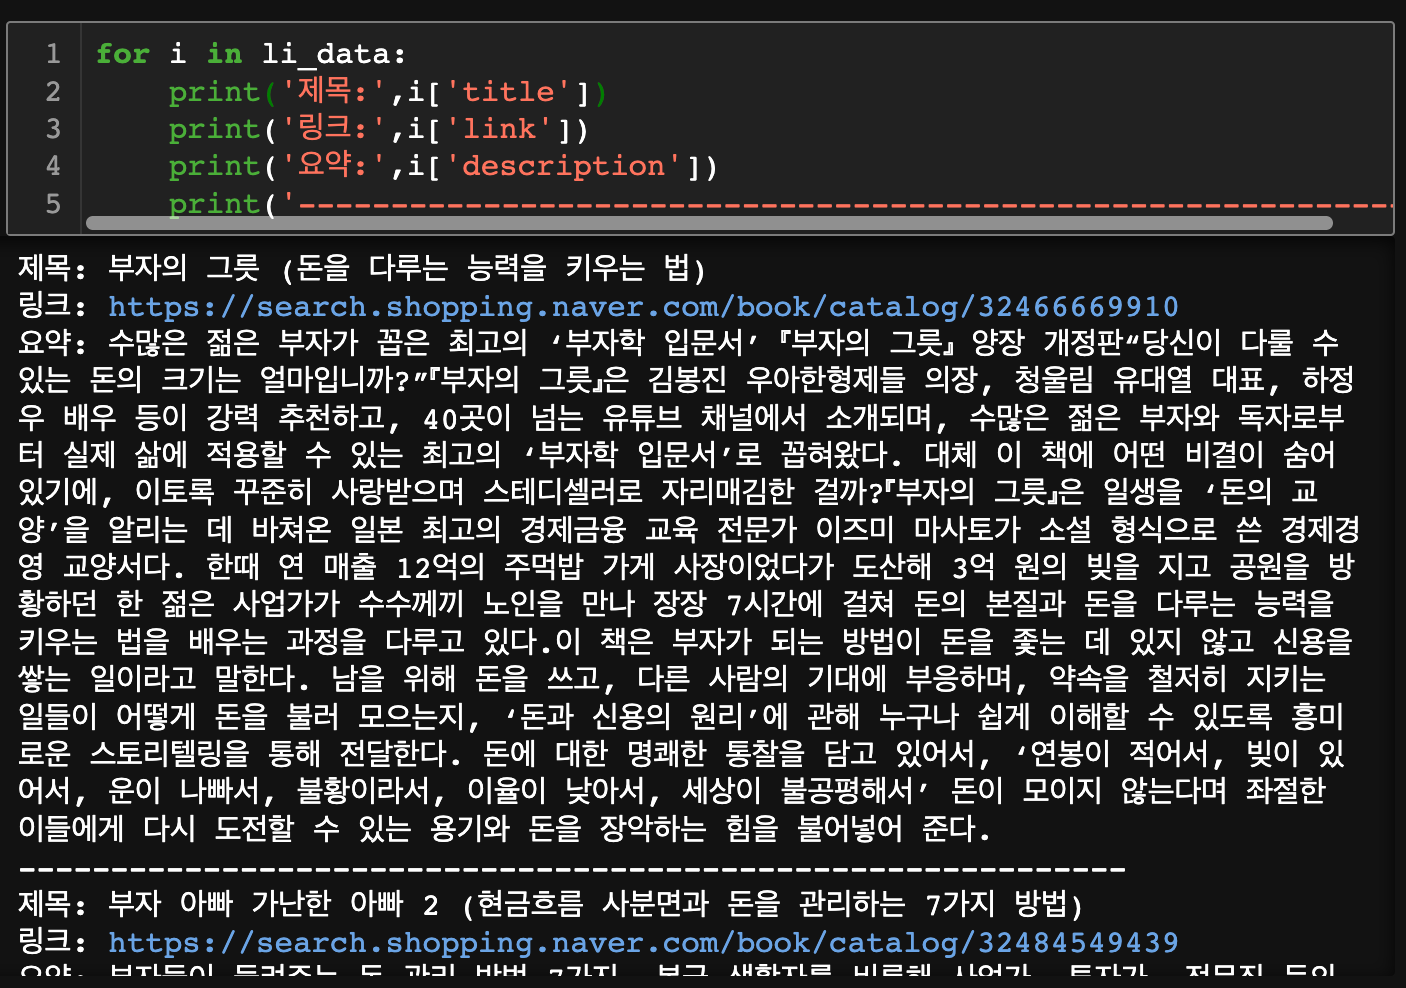Image resolution: width=1406 pixels, height=988 pixels.
Task: Click the print '요약:' description code line
Action: tap(443, 165)
